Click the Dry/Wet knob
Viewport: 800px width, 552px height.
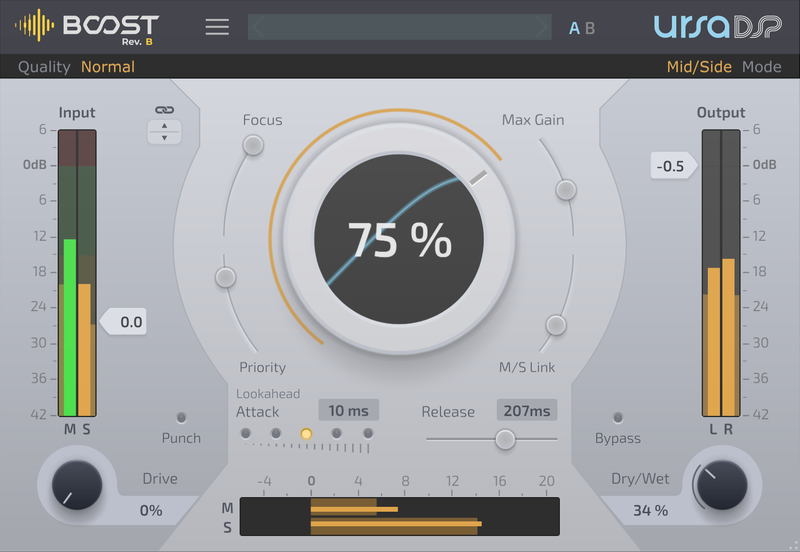coord(722,485)
